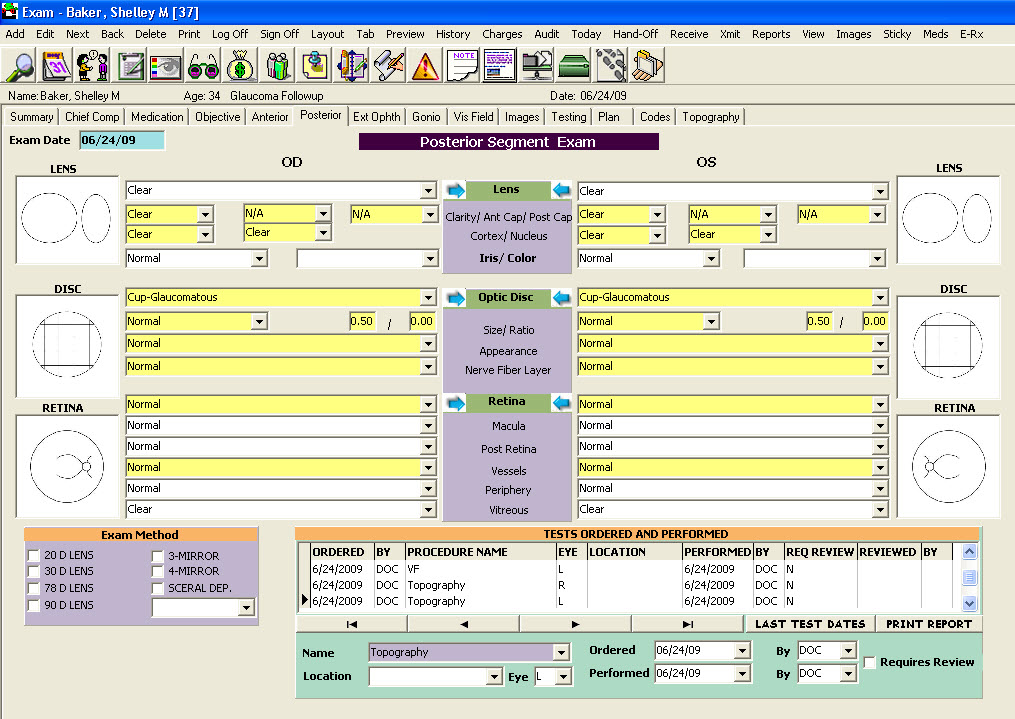Click the tests table scroll up arrow
The width and height of the screenshot is (1015, 719).
tap(969, 551)
